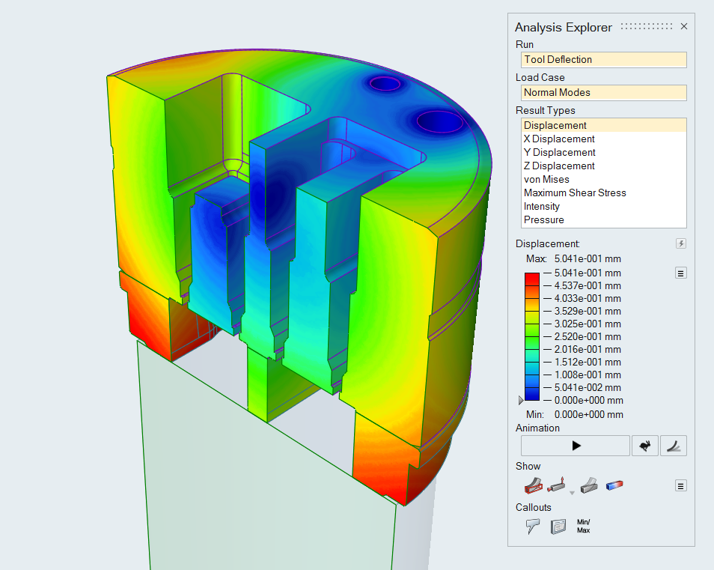Select the Tool Deflection run

pyautogui.click(x=603, y=59)
